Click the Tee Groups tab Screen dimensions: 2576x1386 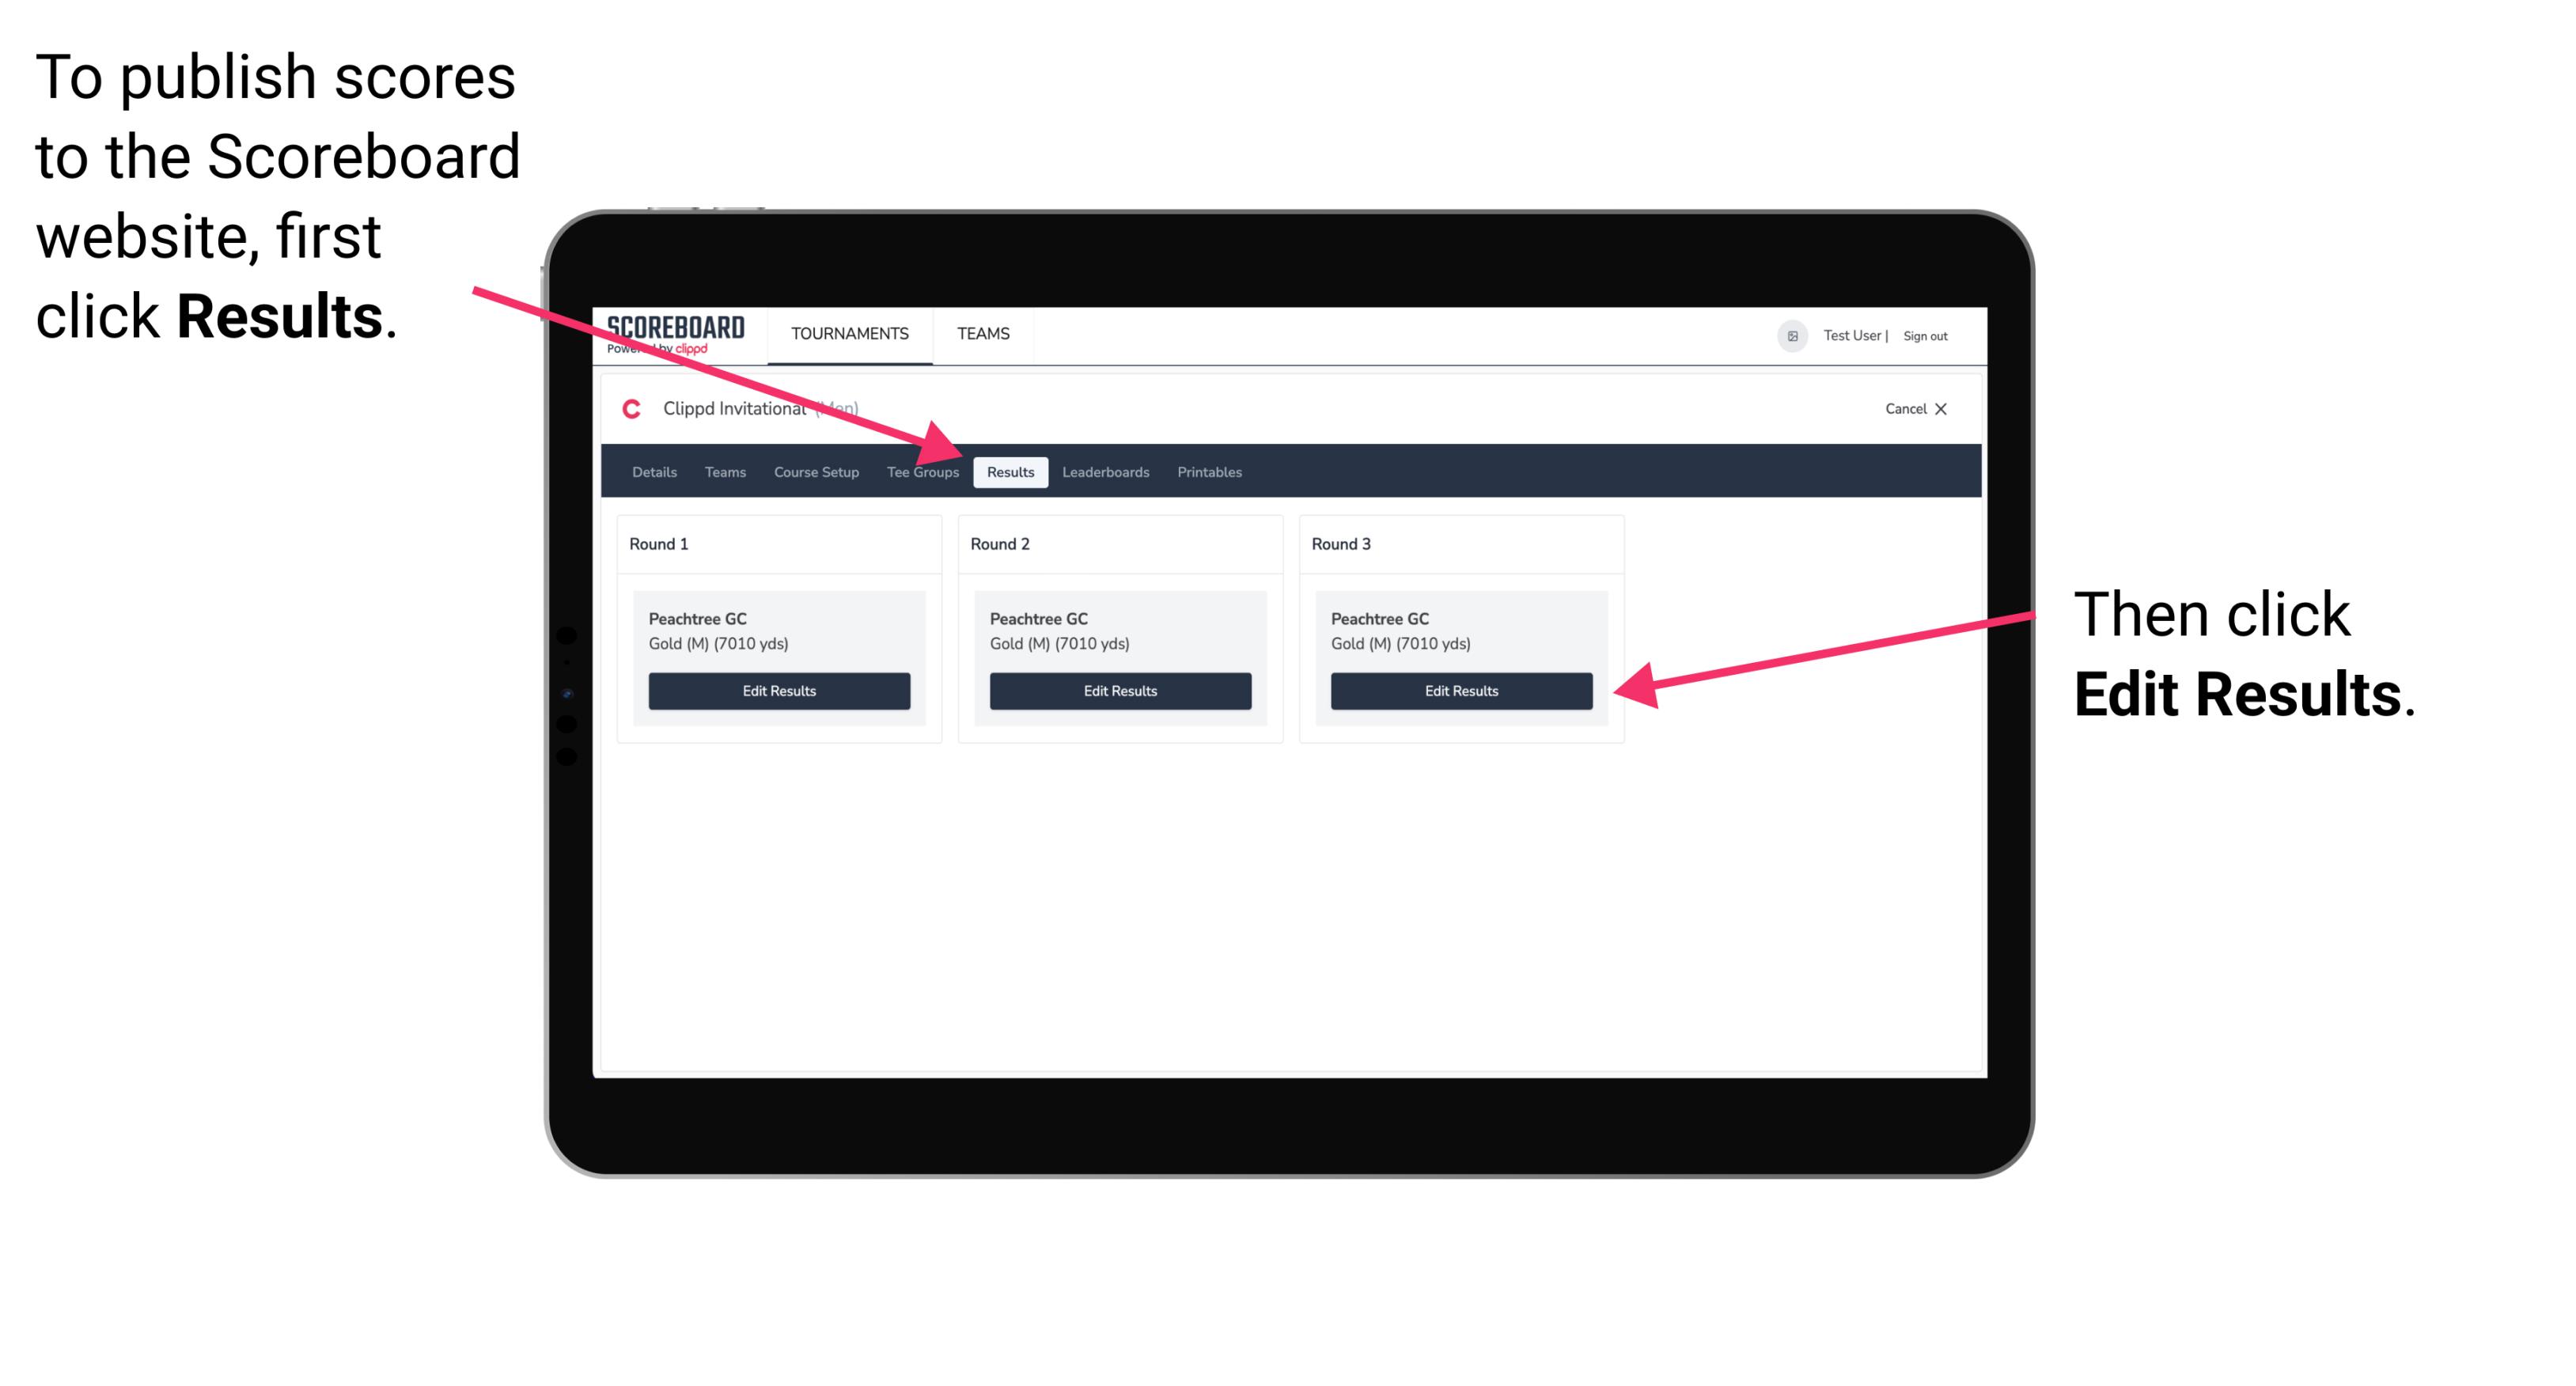pyautogui.click(x=923, y=473)
